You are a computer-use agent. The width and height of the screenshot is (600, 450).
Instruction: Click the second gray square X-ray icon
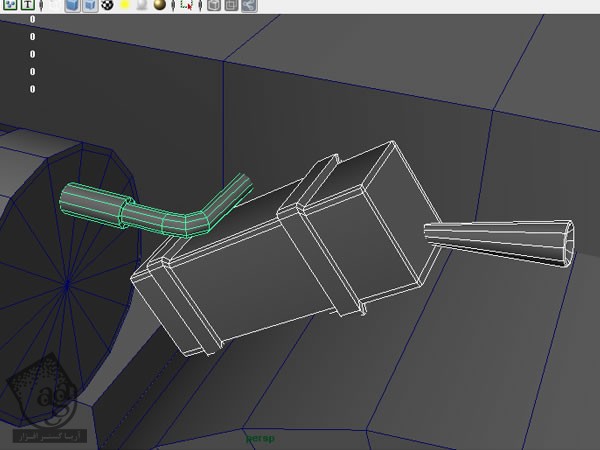[x=231, y=5]
